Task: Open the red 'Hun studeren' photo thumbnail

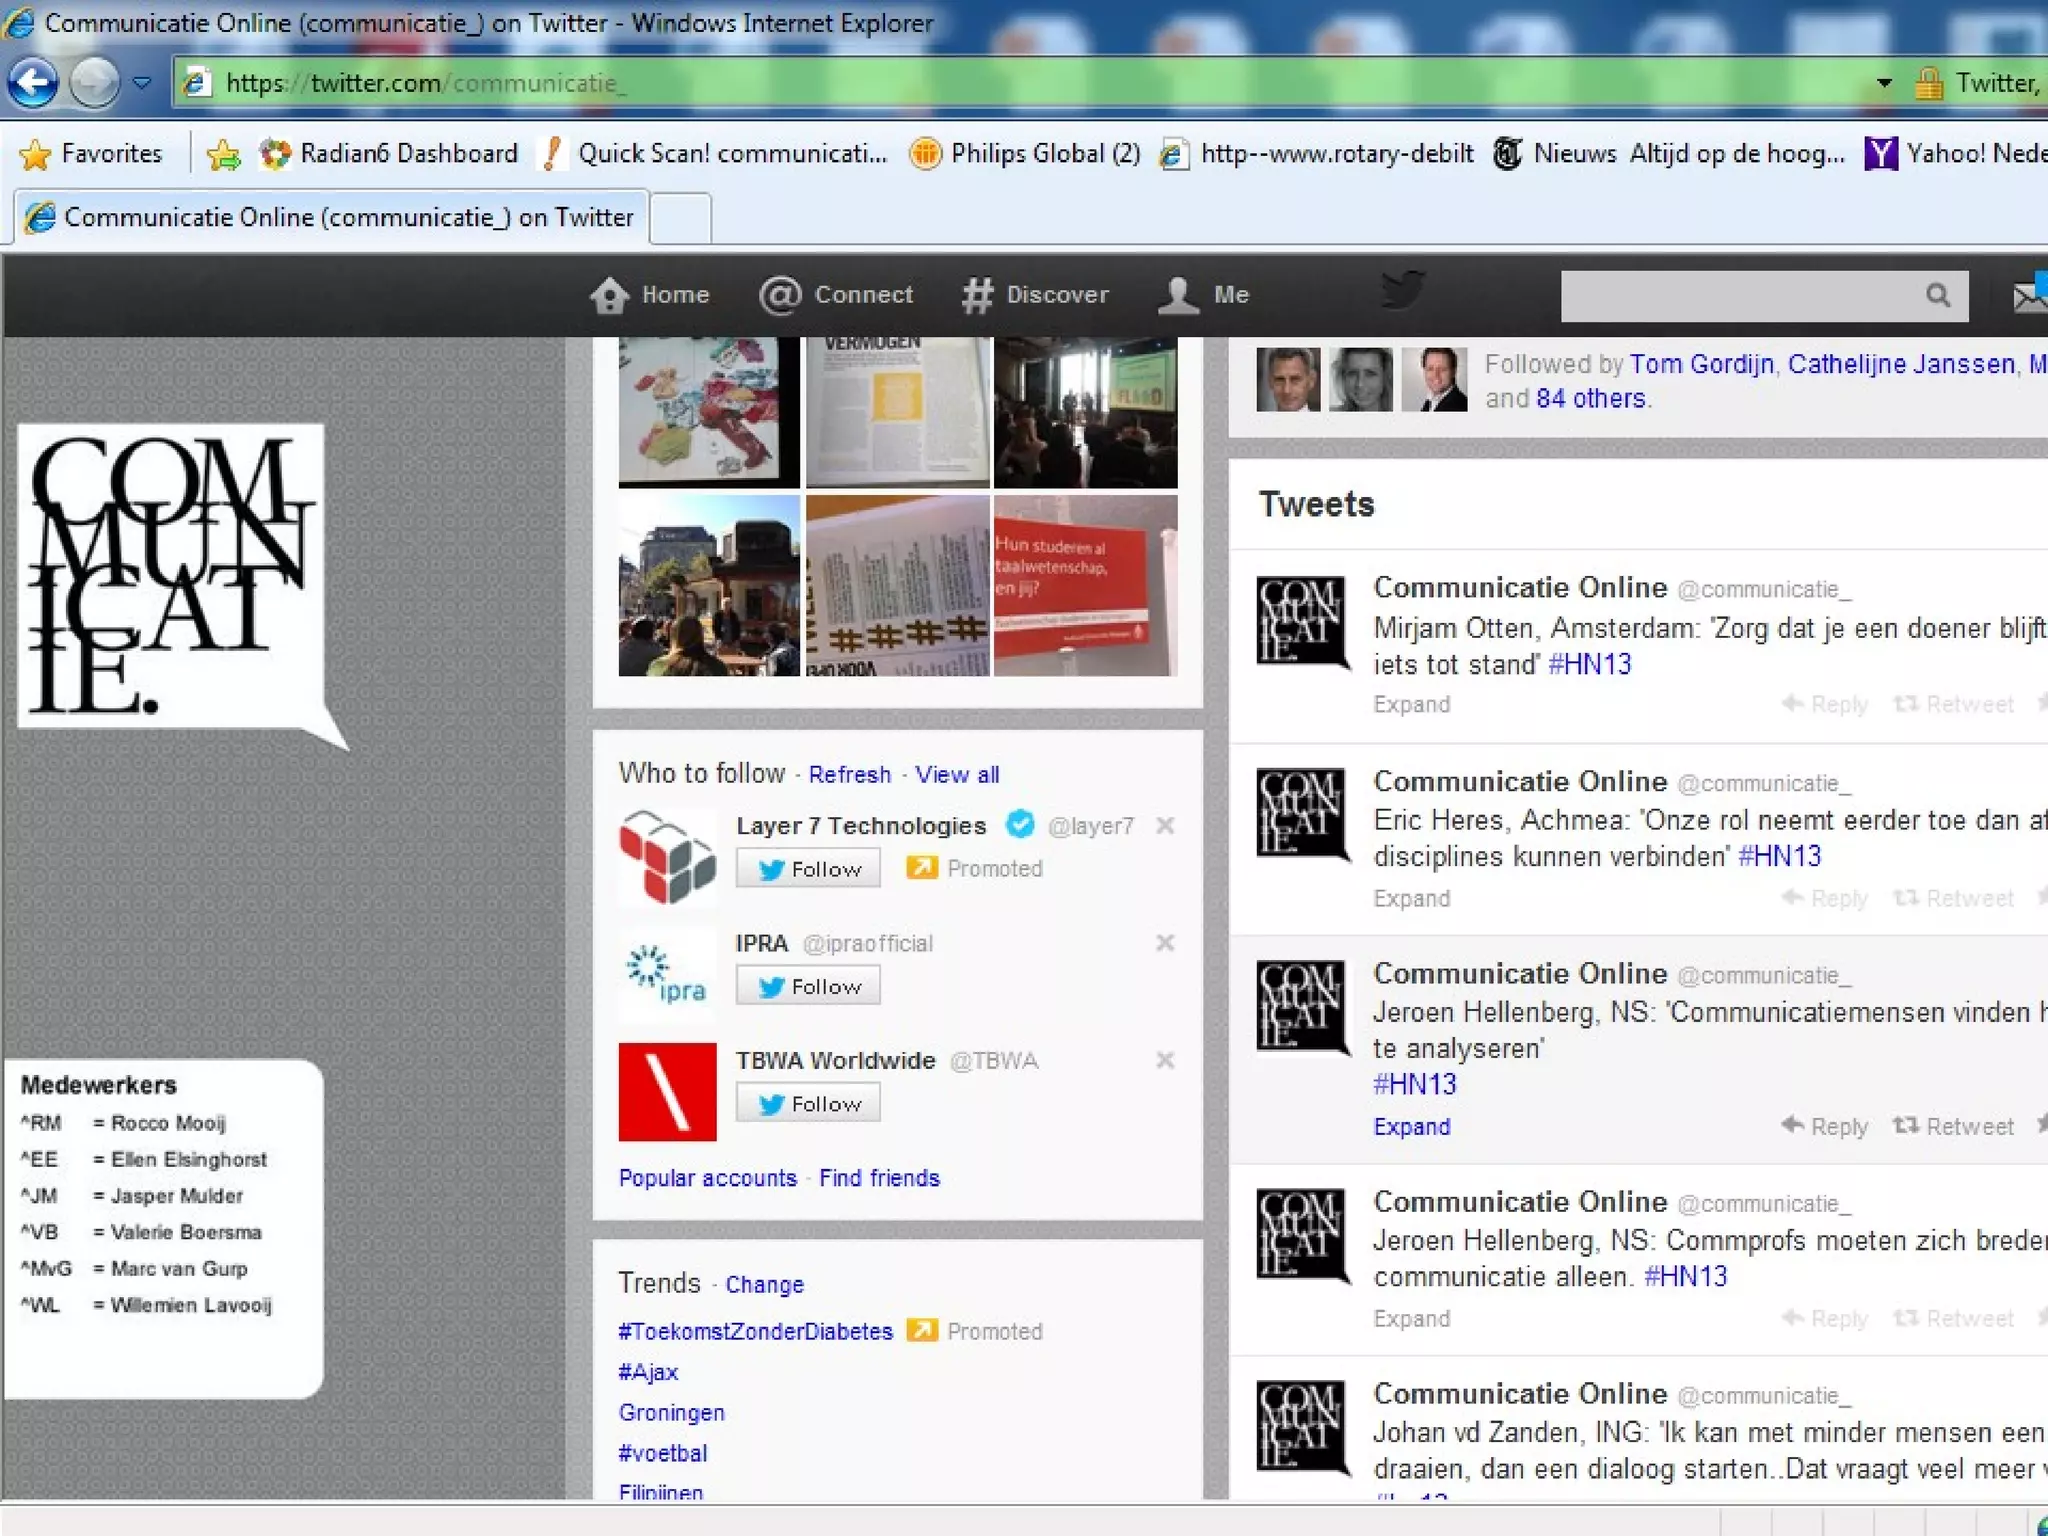Action: (x=1085, y=586)
